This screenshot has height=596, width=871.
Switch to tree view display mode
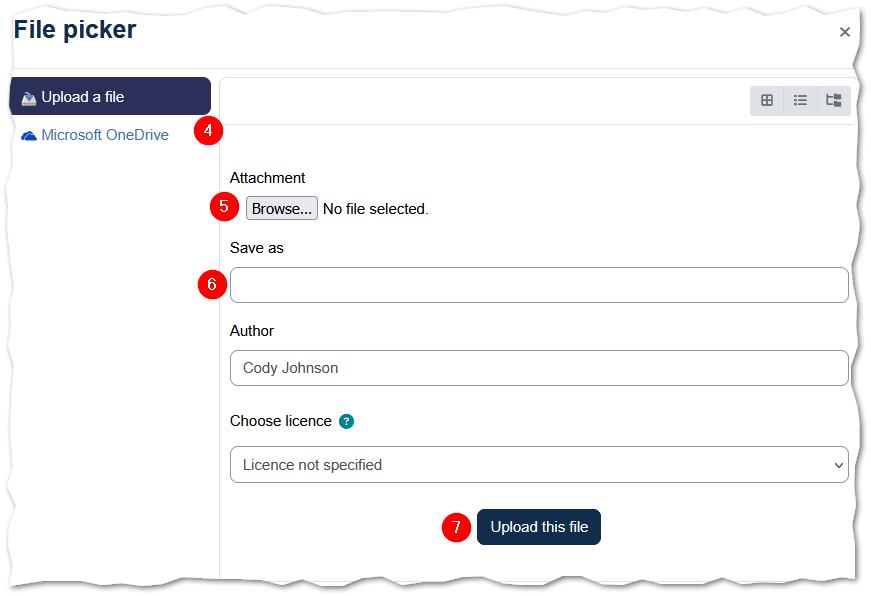point(832,100)
